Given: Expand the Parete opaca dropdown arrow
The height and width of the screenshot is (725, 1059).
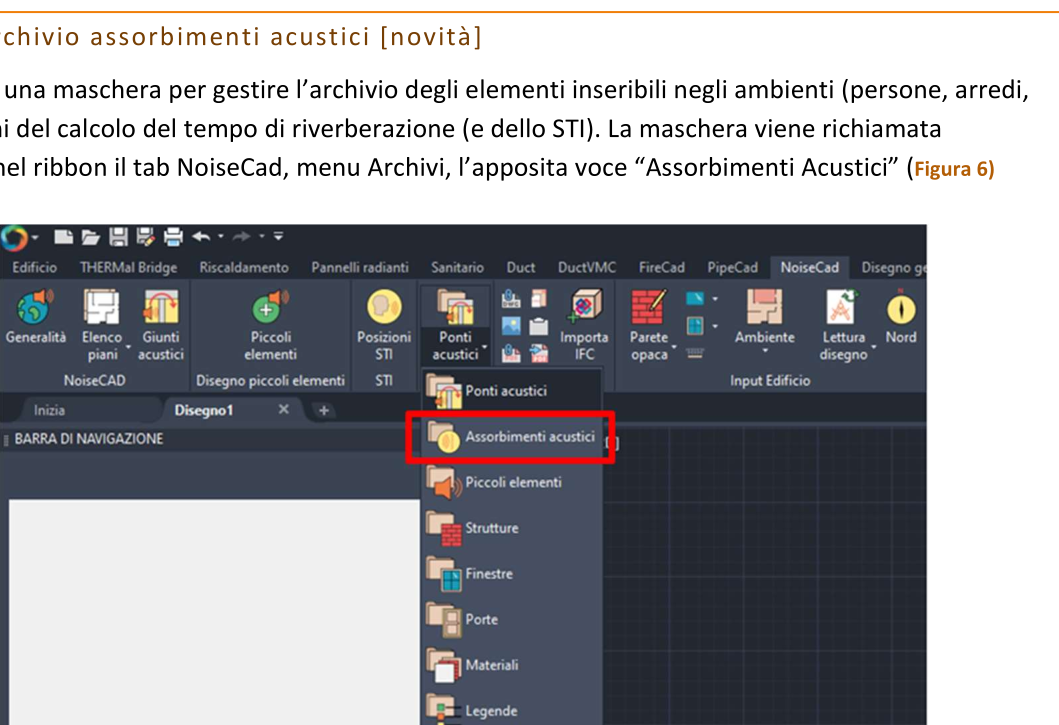Looking at the screenshot, I should (x=673, y=347).
